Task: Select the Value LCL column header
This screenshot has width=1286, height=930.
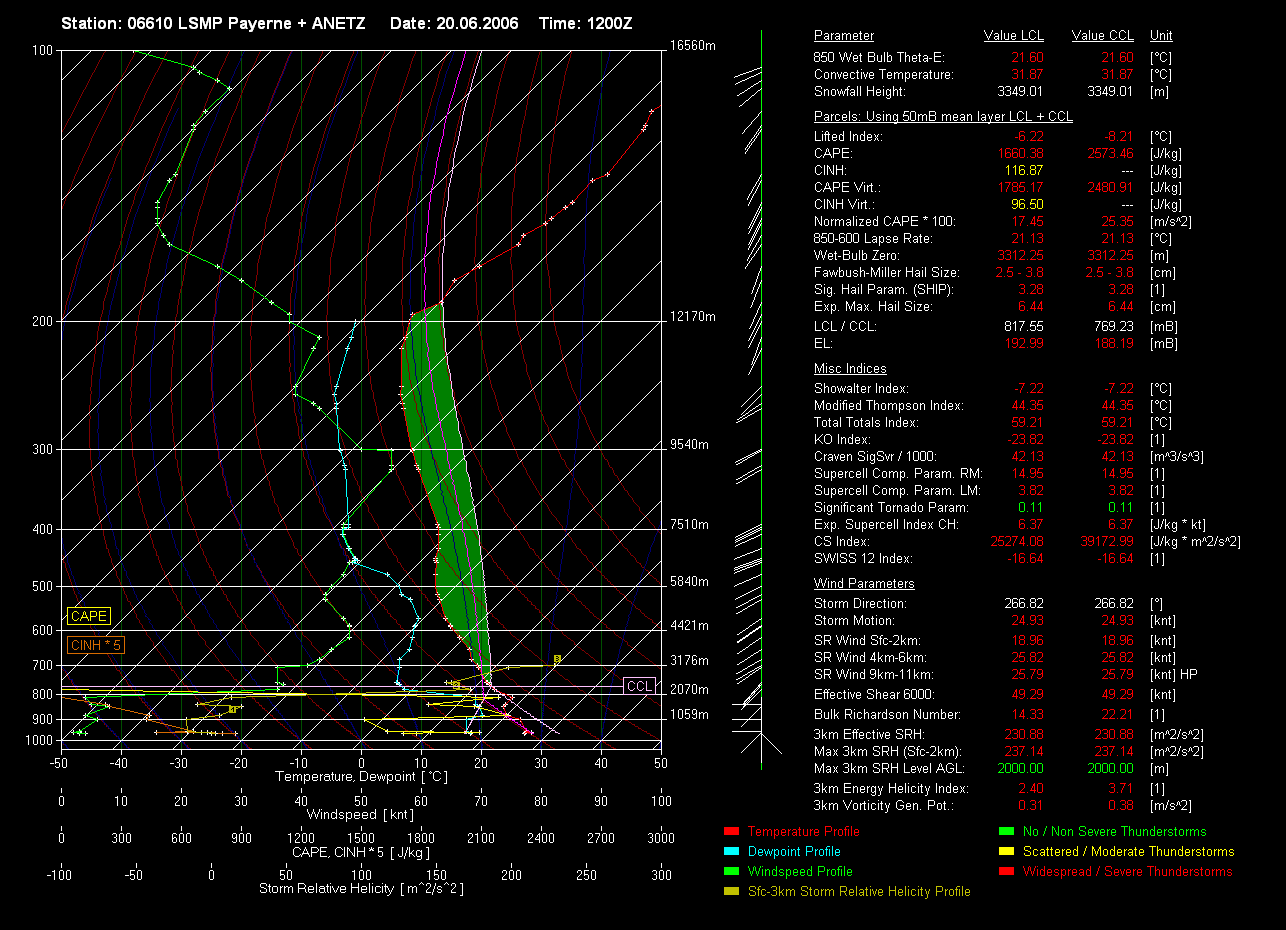Action: click(1013, 36)
